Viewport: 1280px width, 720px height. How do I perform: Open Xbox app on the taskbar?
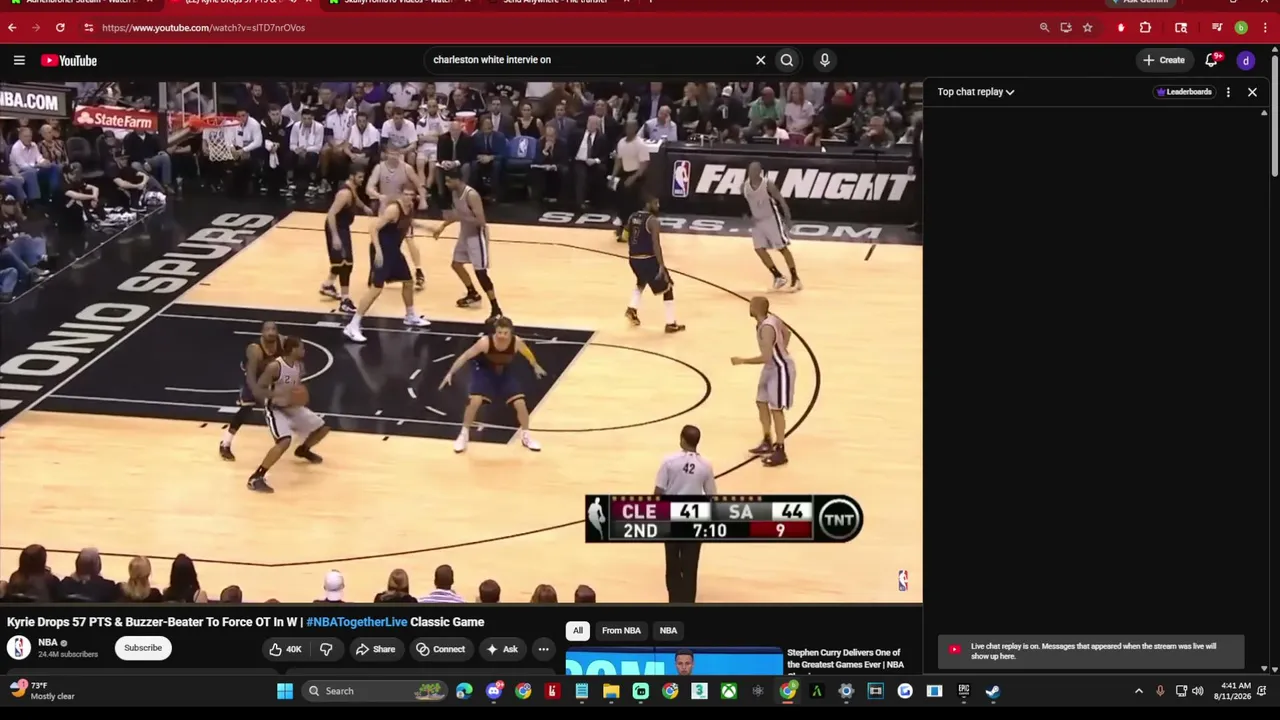(730, 691)
